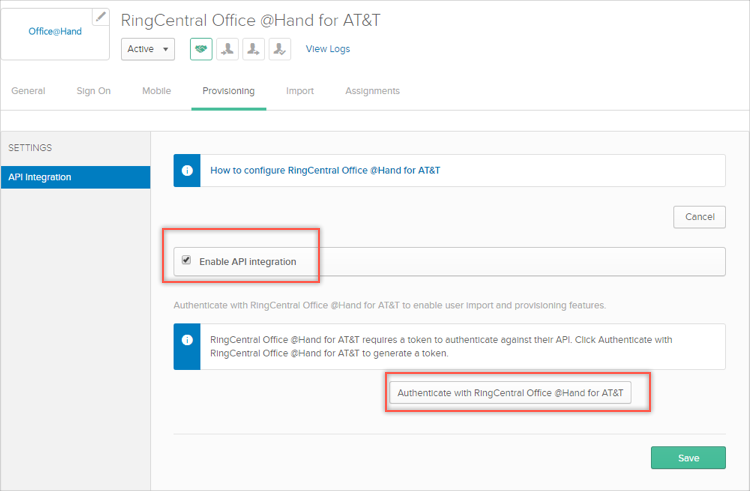Open the Active status dropdown
The height and width of the screenshot is (491, 750).
click(148, 49)
